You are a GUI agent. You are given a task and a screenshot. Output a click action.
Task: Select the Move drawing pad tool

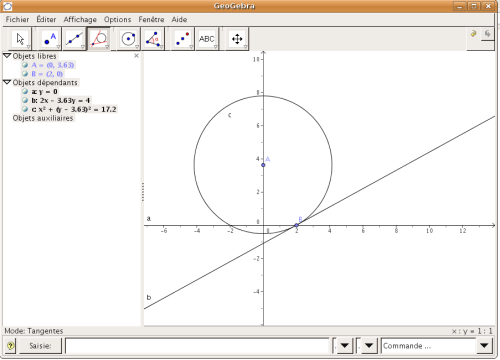tap(237, 39)
